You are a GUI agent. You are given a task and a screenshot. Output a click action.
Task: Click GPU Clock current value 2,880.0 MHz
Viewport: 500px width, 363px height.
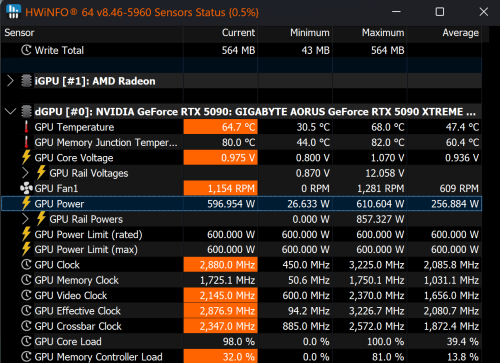227,265
